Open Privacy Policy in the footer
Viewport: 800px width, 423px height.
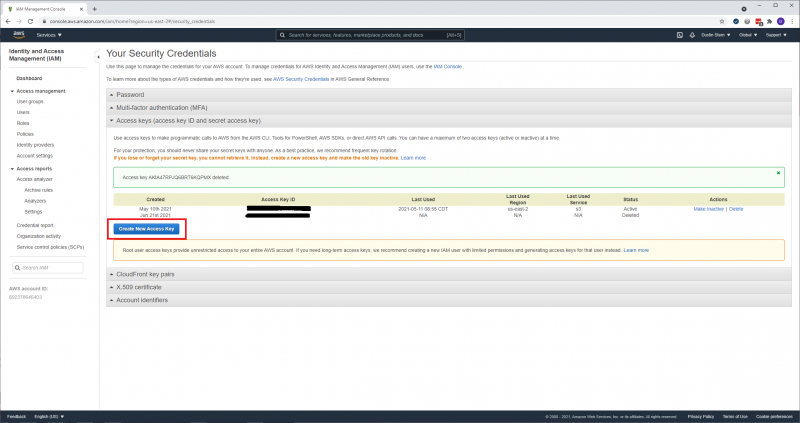[x=701, y=416]
